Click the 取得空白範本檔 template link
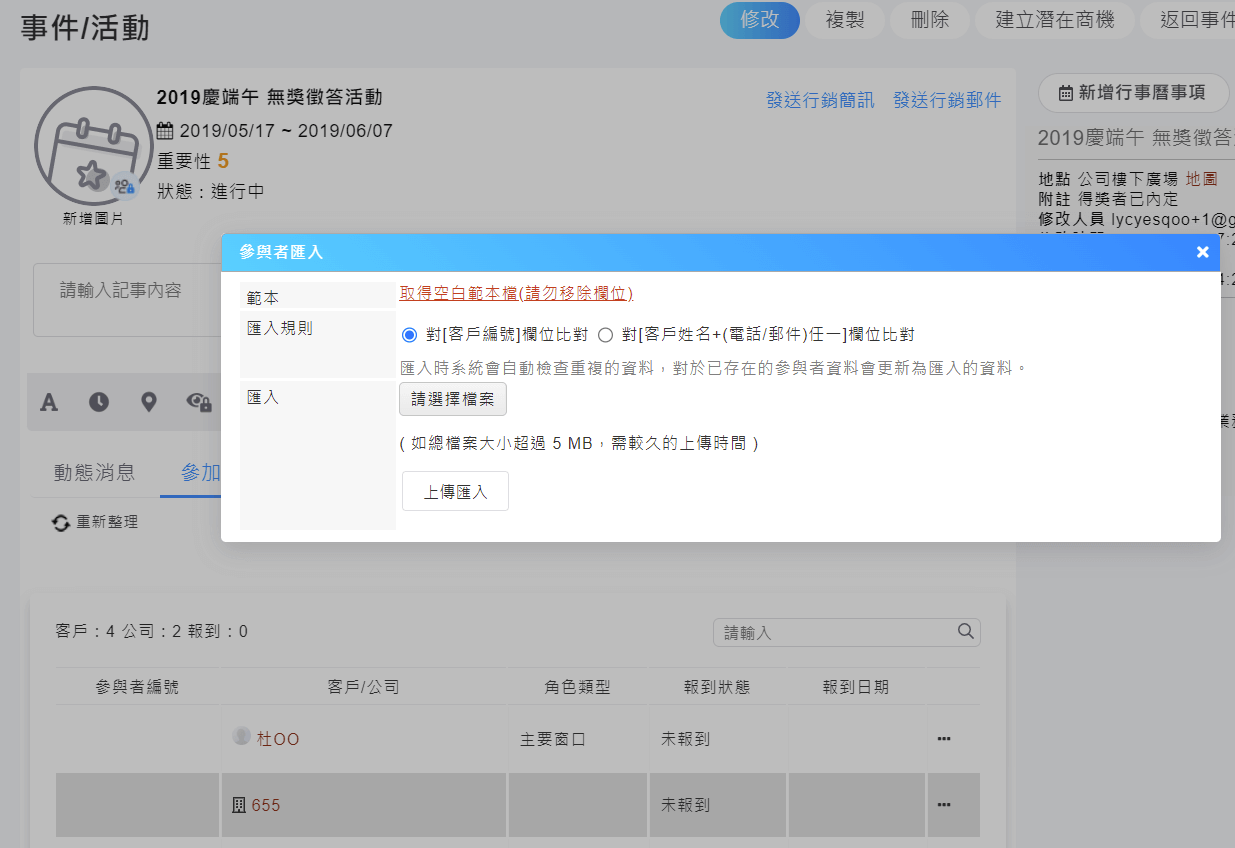This screenshot has width=1235, height=848. tap(516, 293)
